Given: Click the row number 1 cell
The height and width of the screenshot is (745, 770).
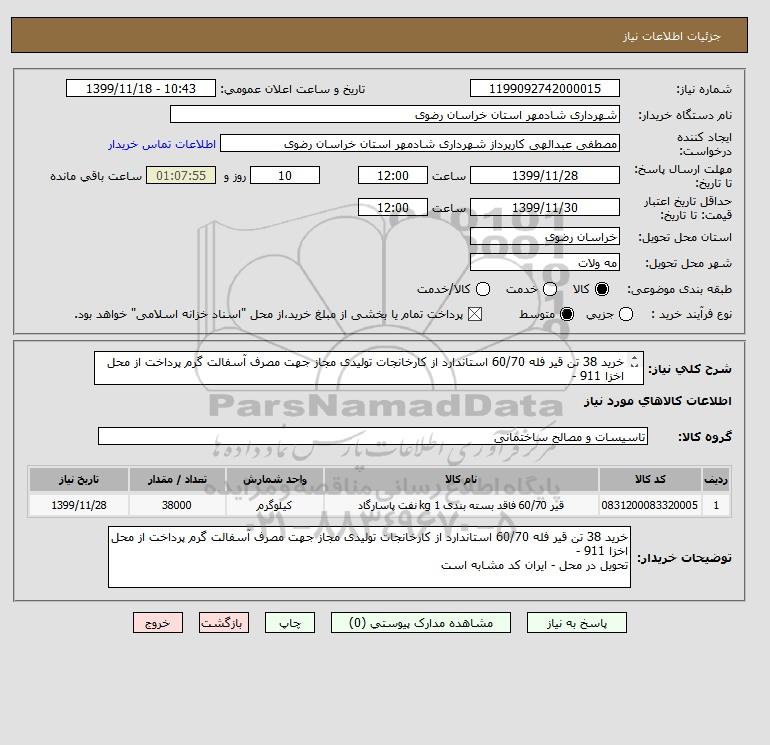Looking at the screenshot, I should coord(716,505).
